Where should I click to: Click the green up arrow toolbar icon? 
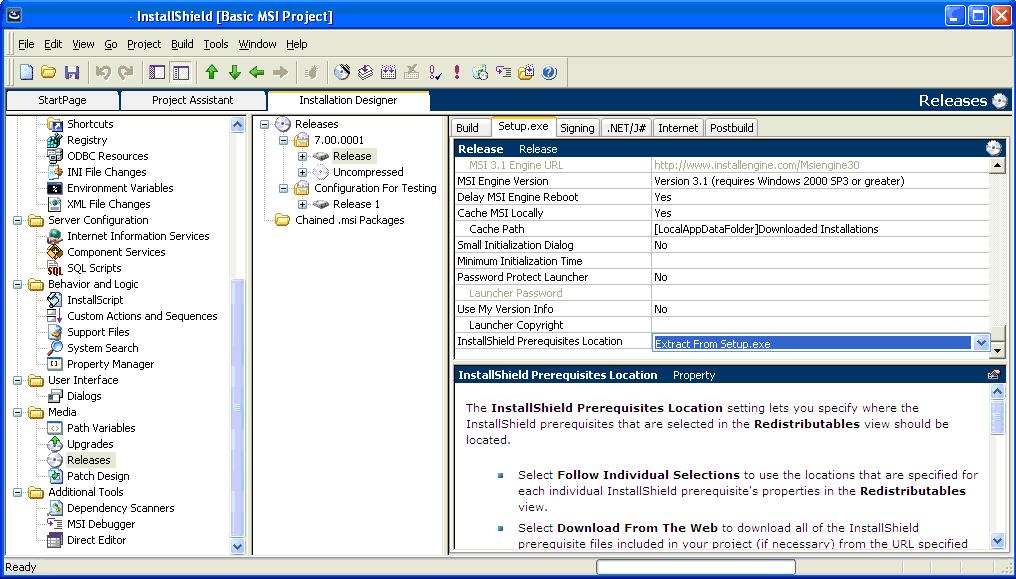coord(211,72)
